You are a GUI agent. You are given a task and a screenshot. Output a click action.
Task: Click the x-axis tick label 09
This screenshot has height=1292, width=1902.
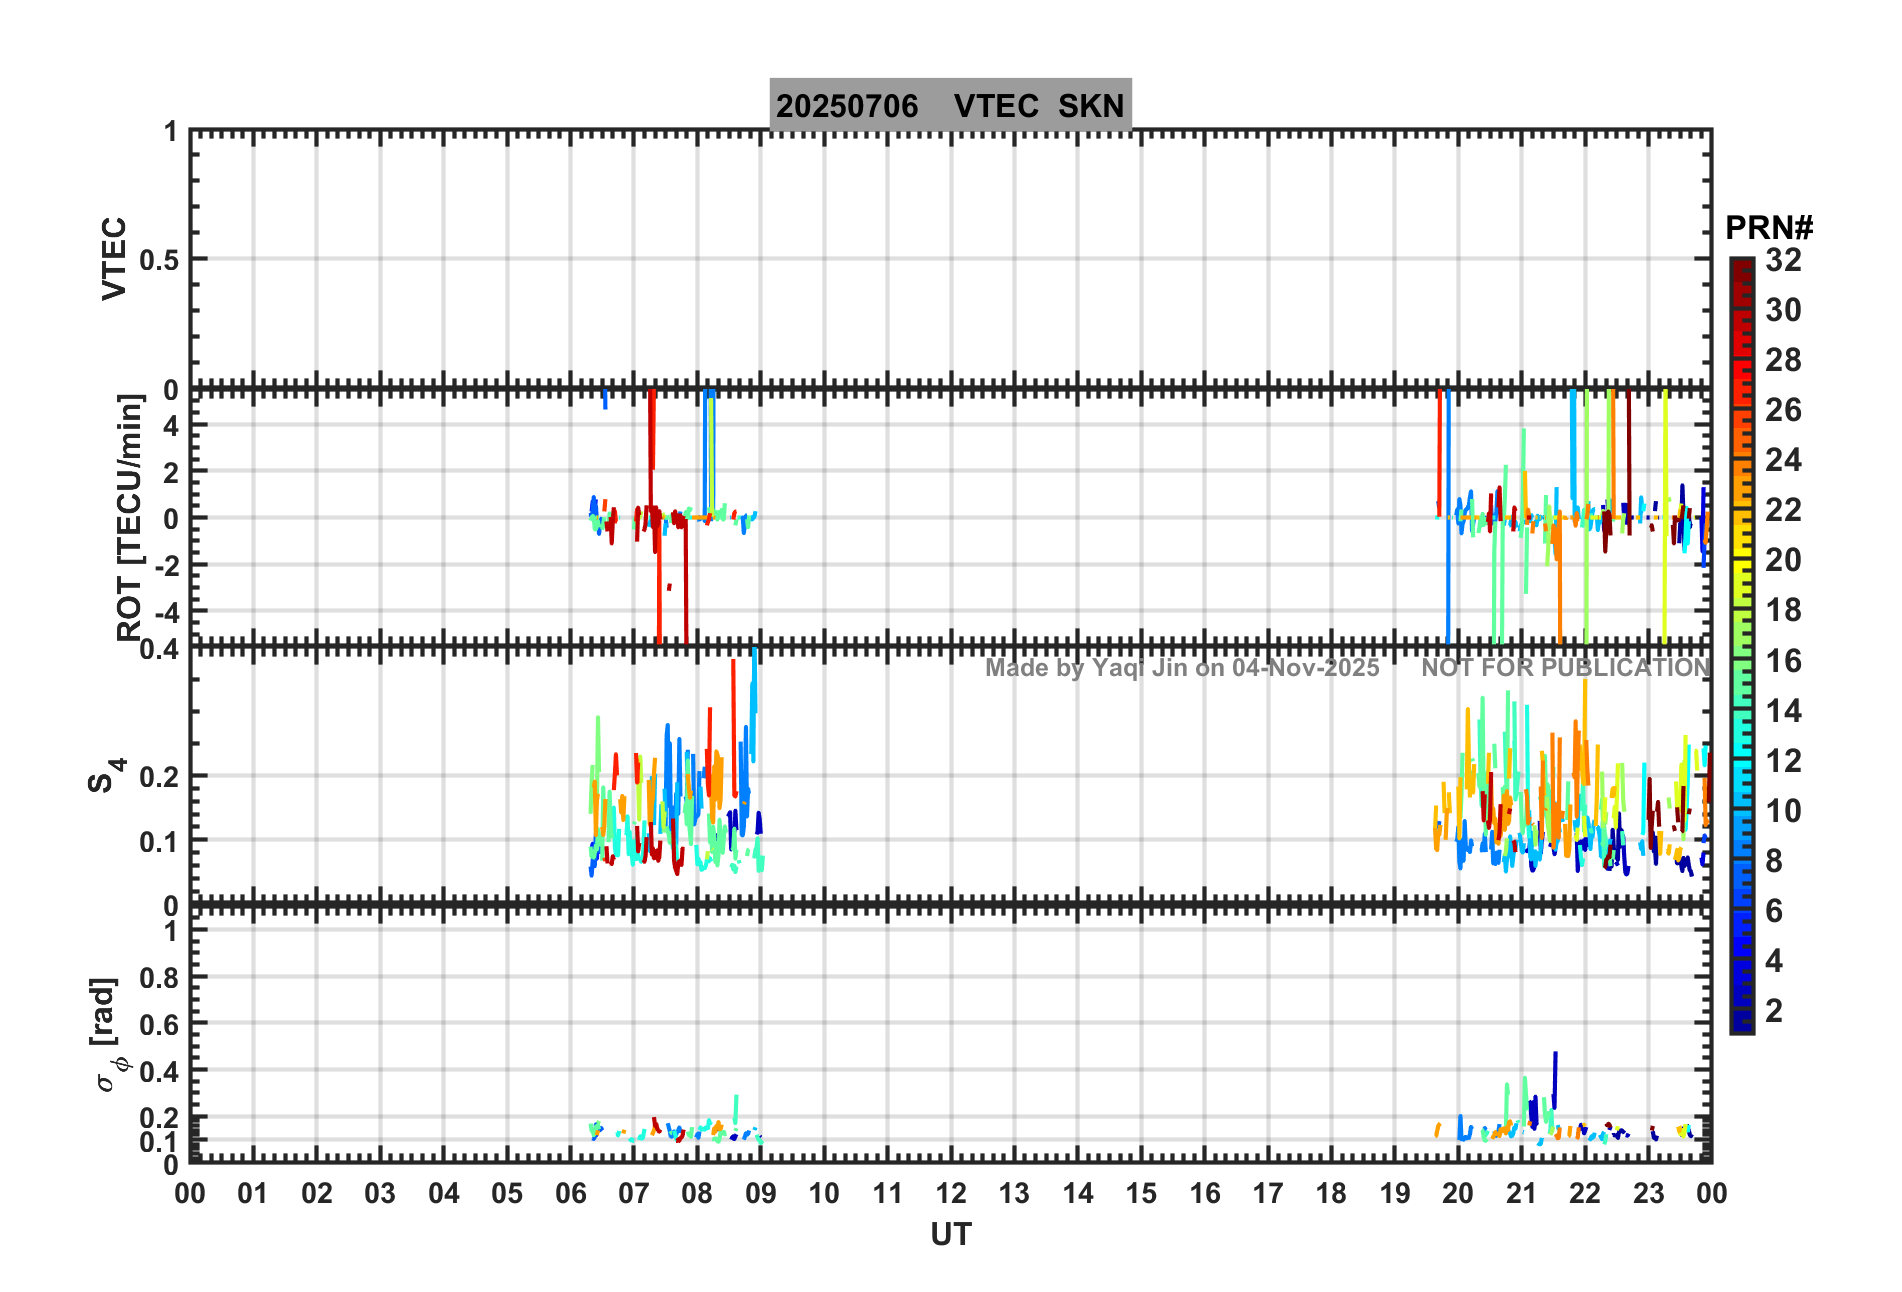[x=761, y=1193]
